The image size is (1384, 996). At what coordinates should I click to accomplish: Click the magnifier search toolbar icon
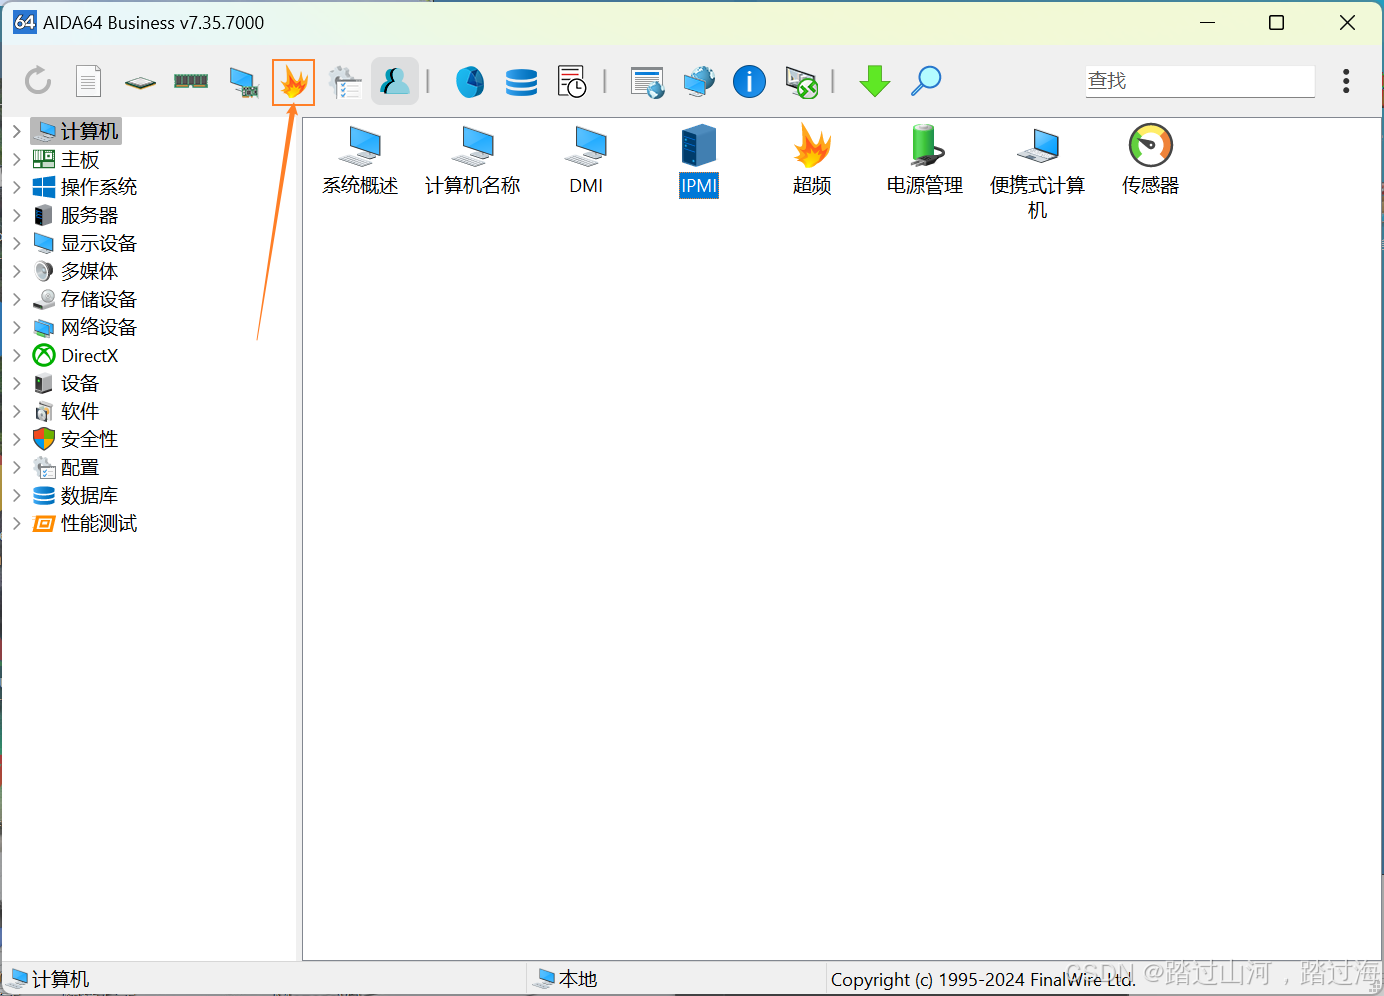pyautogui.click(x=926, y=81)
